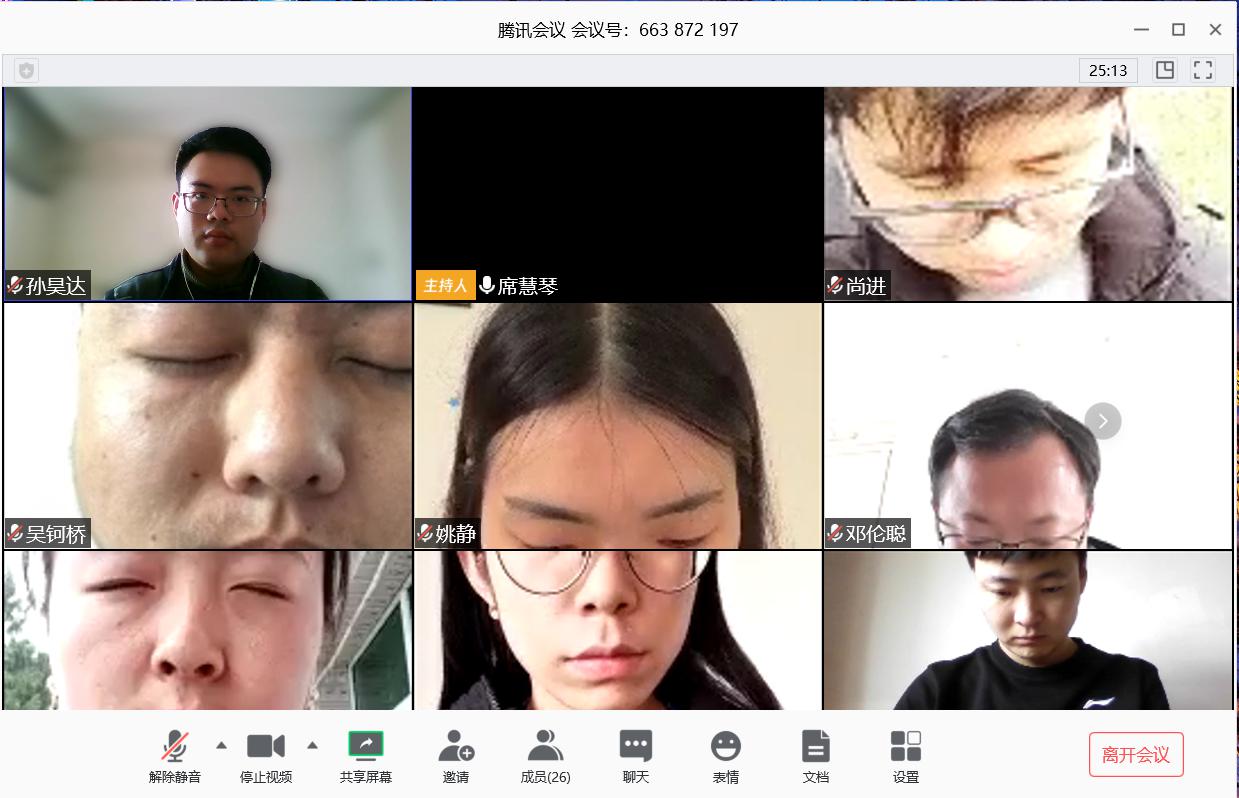The height and width of the screenshot is (798, 1239).
Task: Stop camera with 停止视频 button
Action: 266,756
